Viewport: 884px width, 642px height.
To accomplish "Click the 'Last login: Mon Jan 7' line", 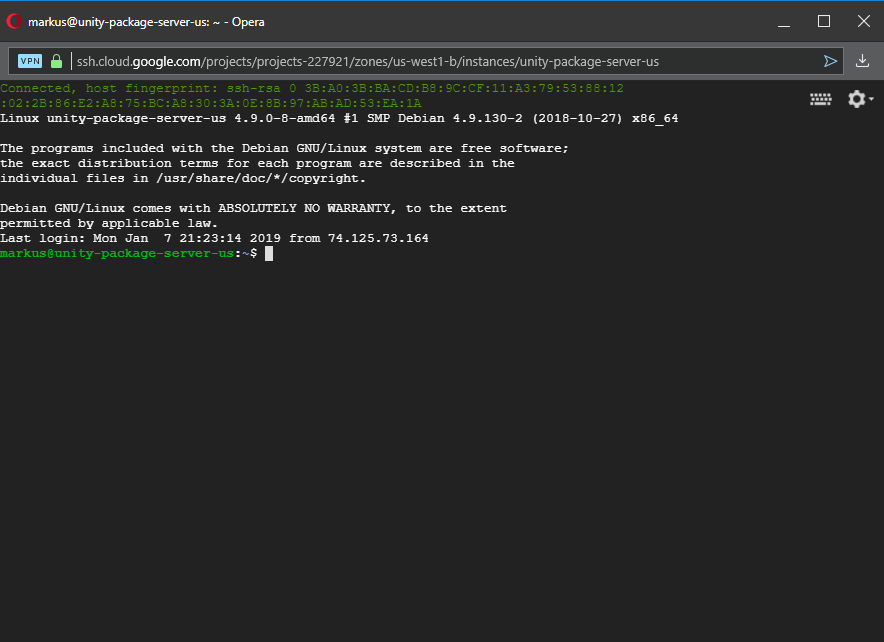I will (x=214, y=238).
